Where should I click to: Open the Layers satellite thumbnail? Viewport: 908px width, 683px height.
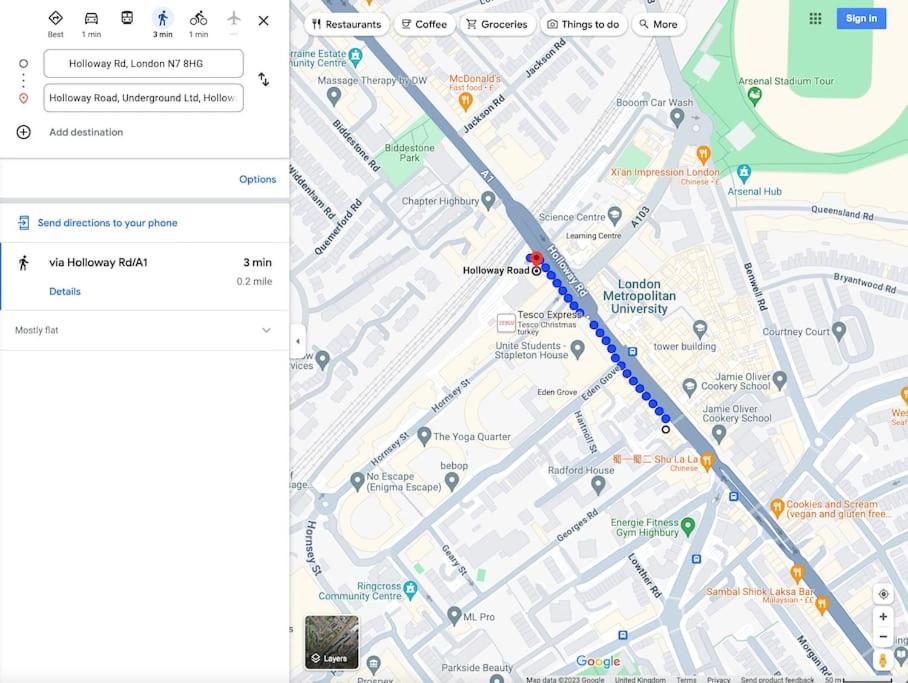pos(332,642)
